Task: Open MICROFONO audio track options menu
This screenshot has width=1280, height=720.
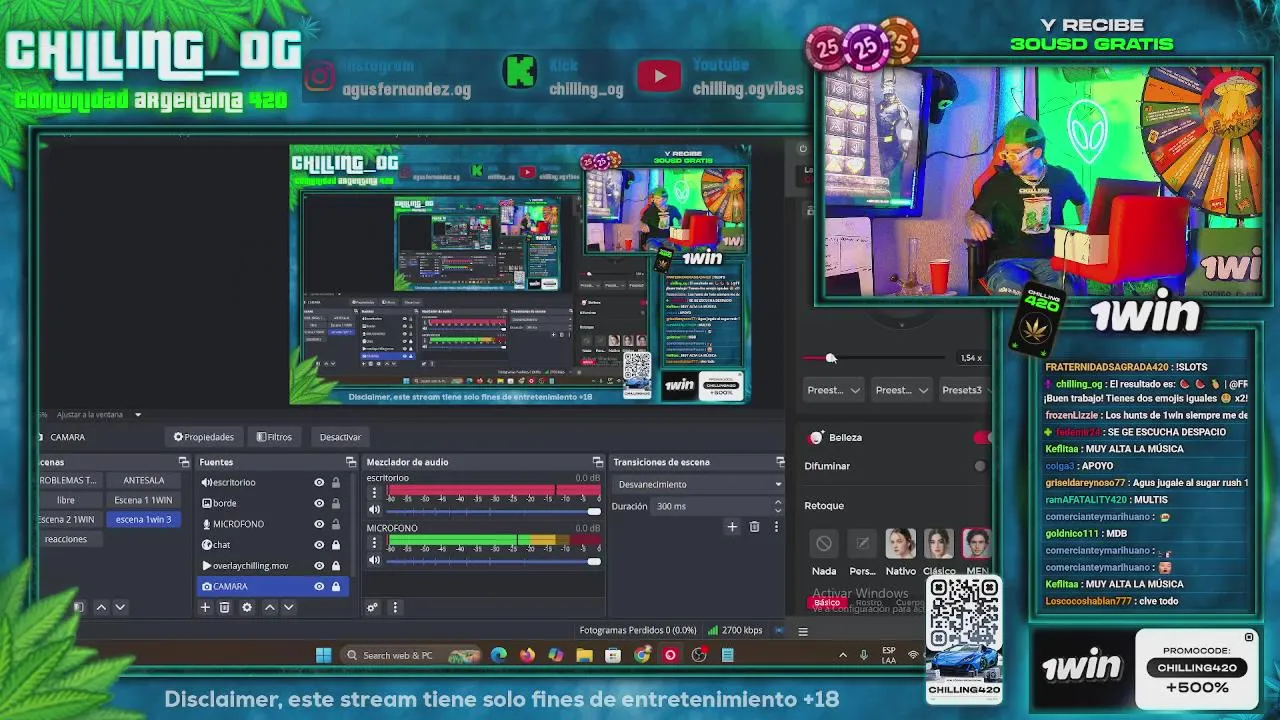Action: (x=374, y=541)
